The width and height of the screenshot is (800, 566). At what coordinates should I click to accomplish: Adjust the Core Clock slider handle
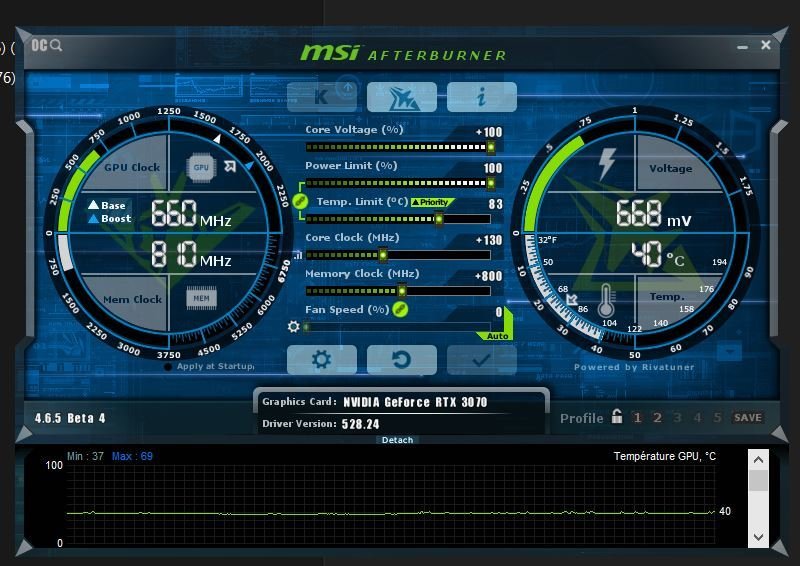[383, 255]
